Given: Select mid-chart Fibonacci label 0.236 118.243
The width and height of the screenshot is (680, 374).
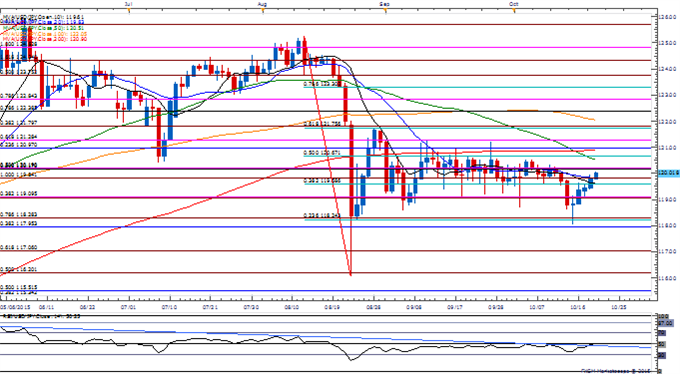Looking at the screenshot, I should tap(322, 215).
